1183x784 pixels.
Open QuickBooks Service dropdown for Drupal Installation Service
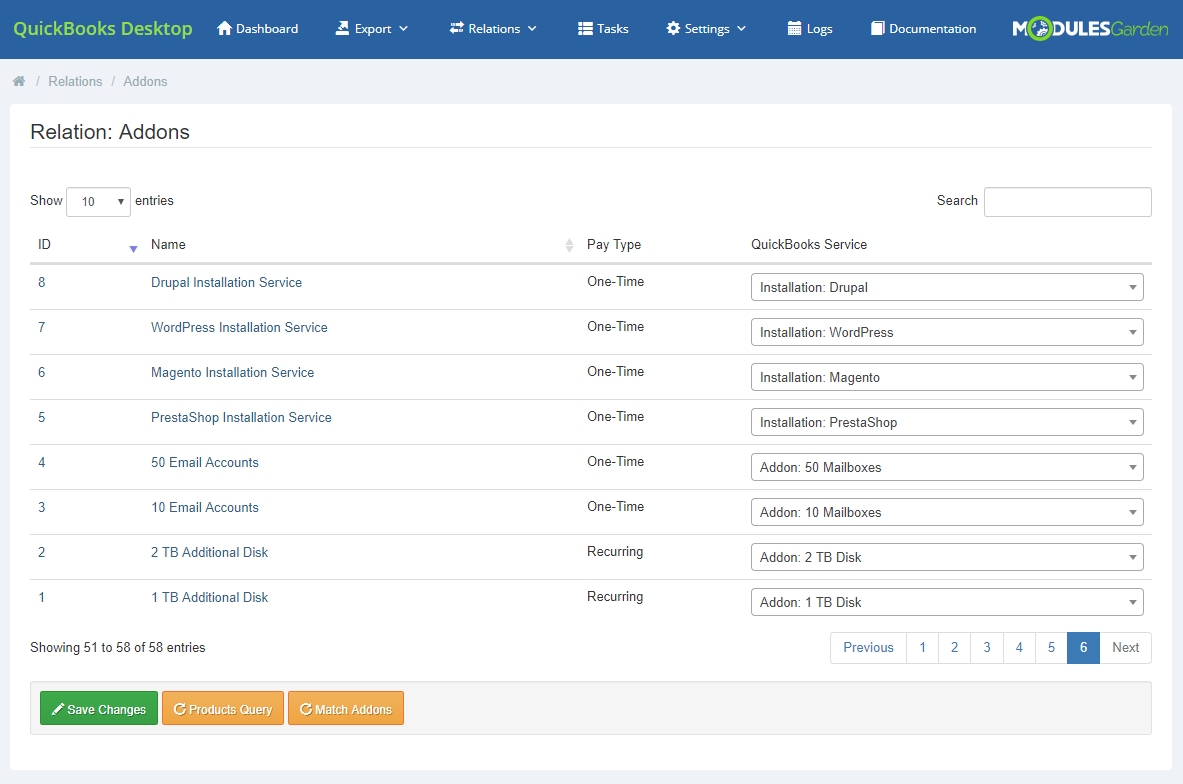click(x=946, y=287)
